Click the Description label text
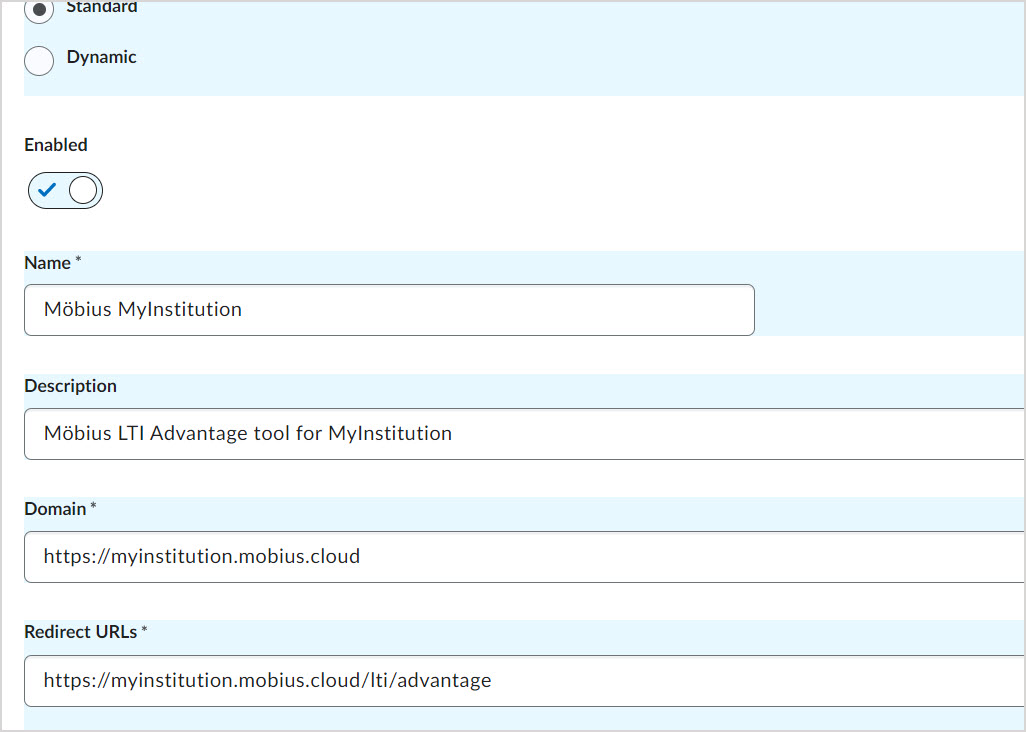Viewport: 1026px width, 732px height. [x=70, y=386]
